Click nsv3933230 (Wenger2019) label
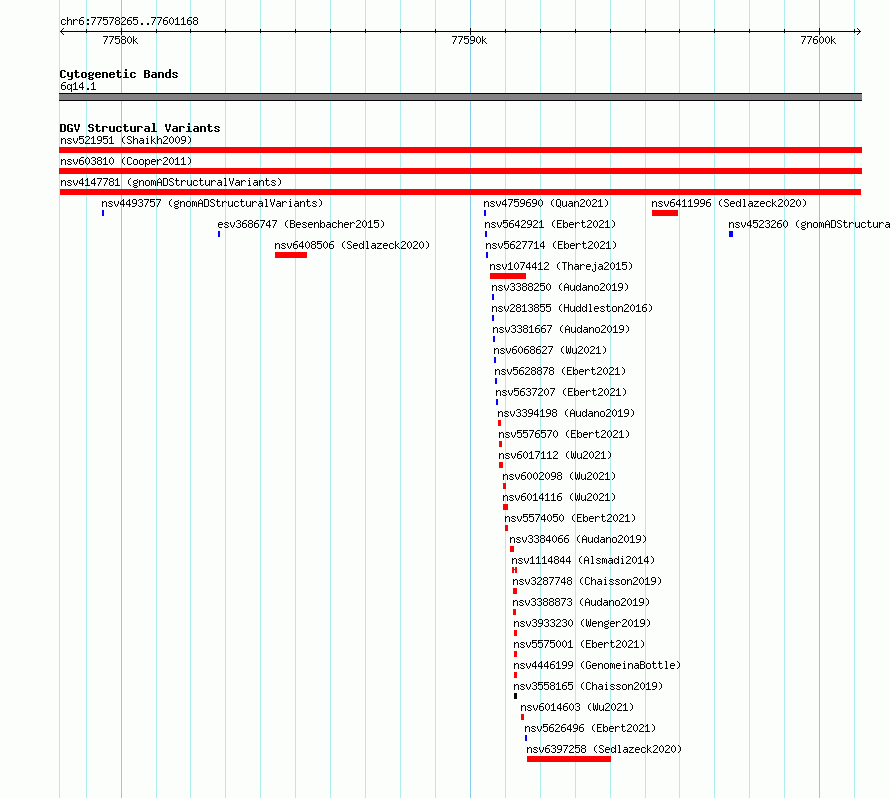The image size is (890, 798). 582,623
